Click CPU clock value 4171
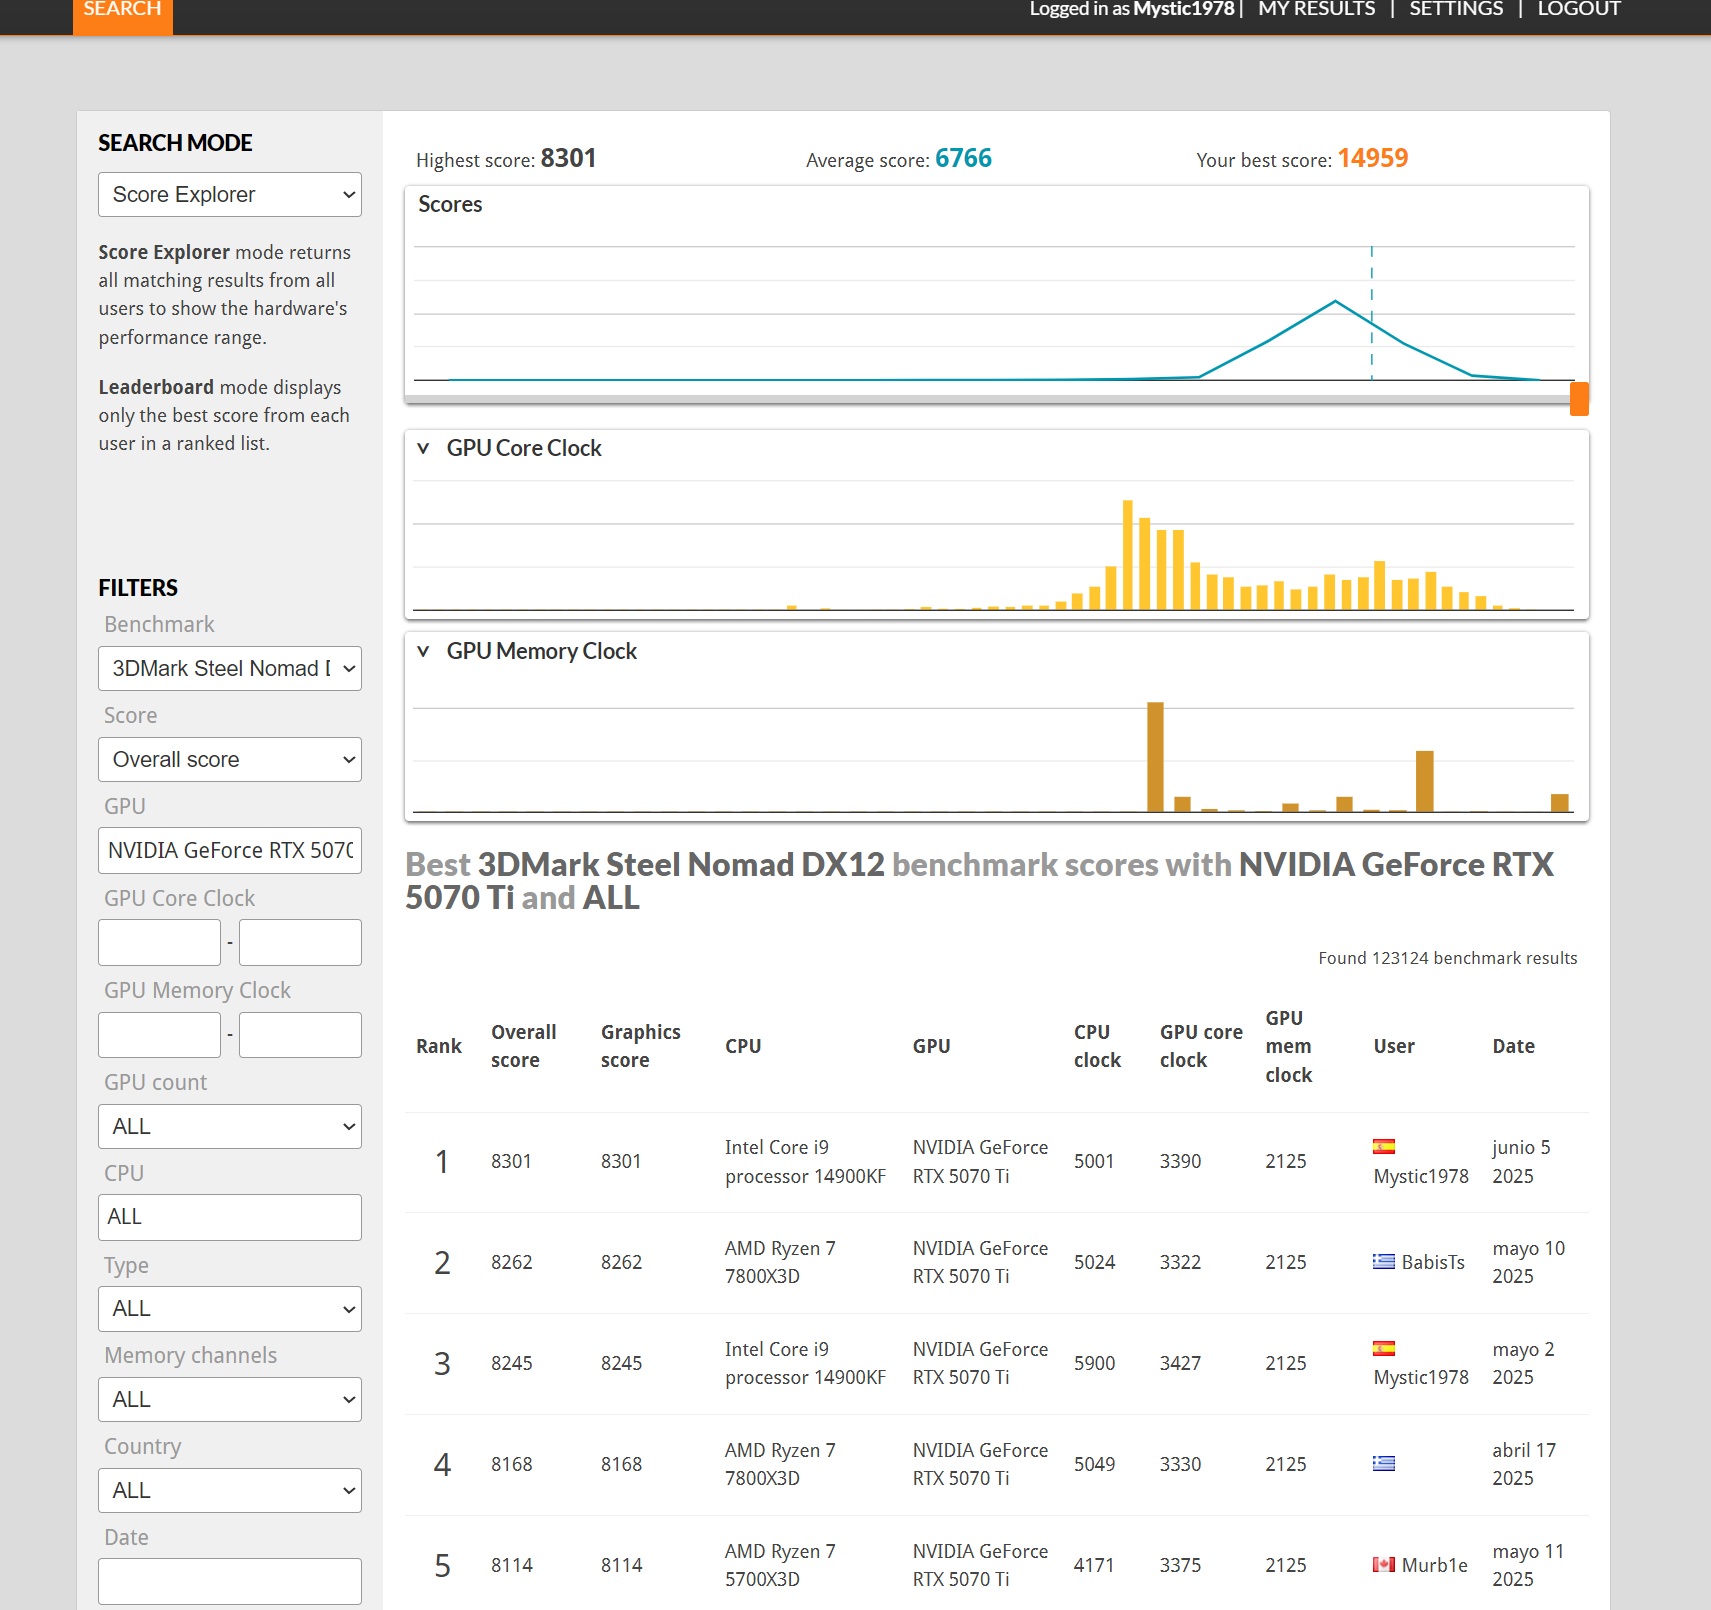Image resolution: width=1711 pixels, height=1610 pixels. [x=1094, y=1566]
